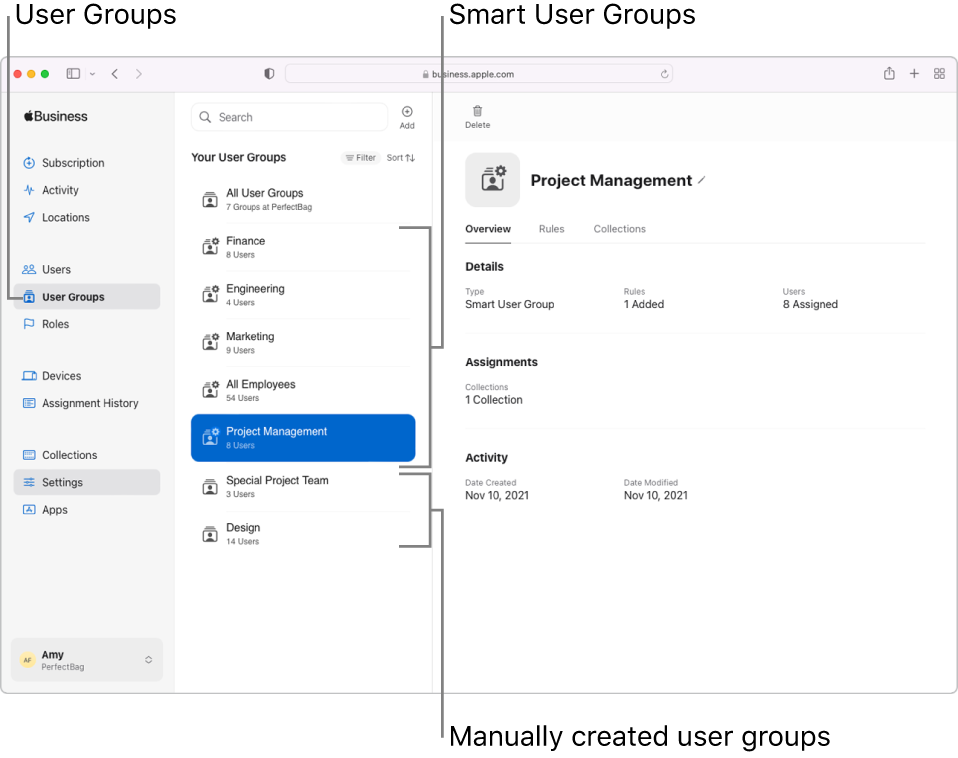Click the Delete icon above Project Management
This screenshot has height=758, width=958.
[477, 117]
